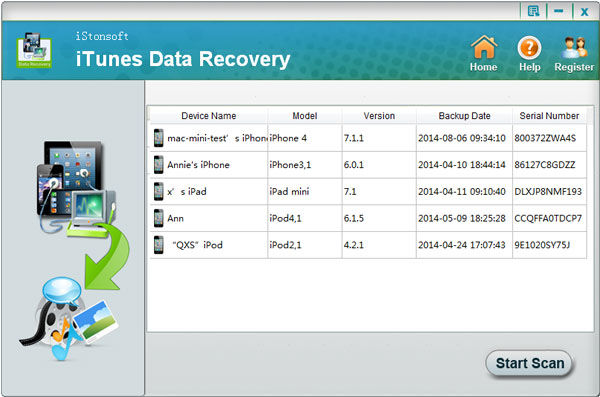
Task: Minimize the iTunes Data Recovery window
Action: pyautogui.click(x=559, y=11)
